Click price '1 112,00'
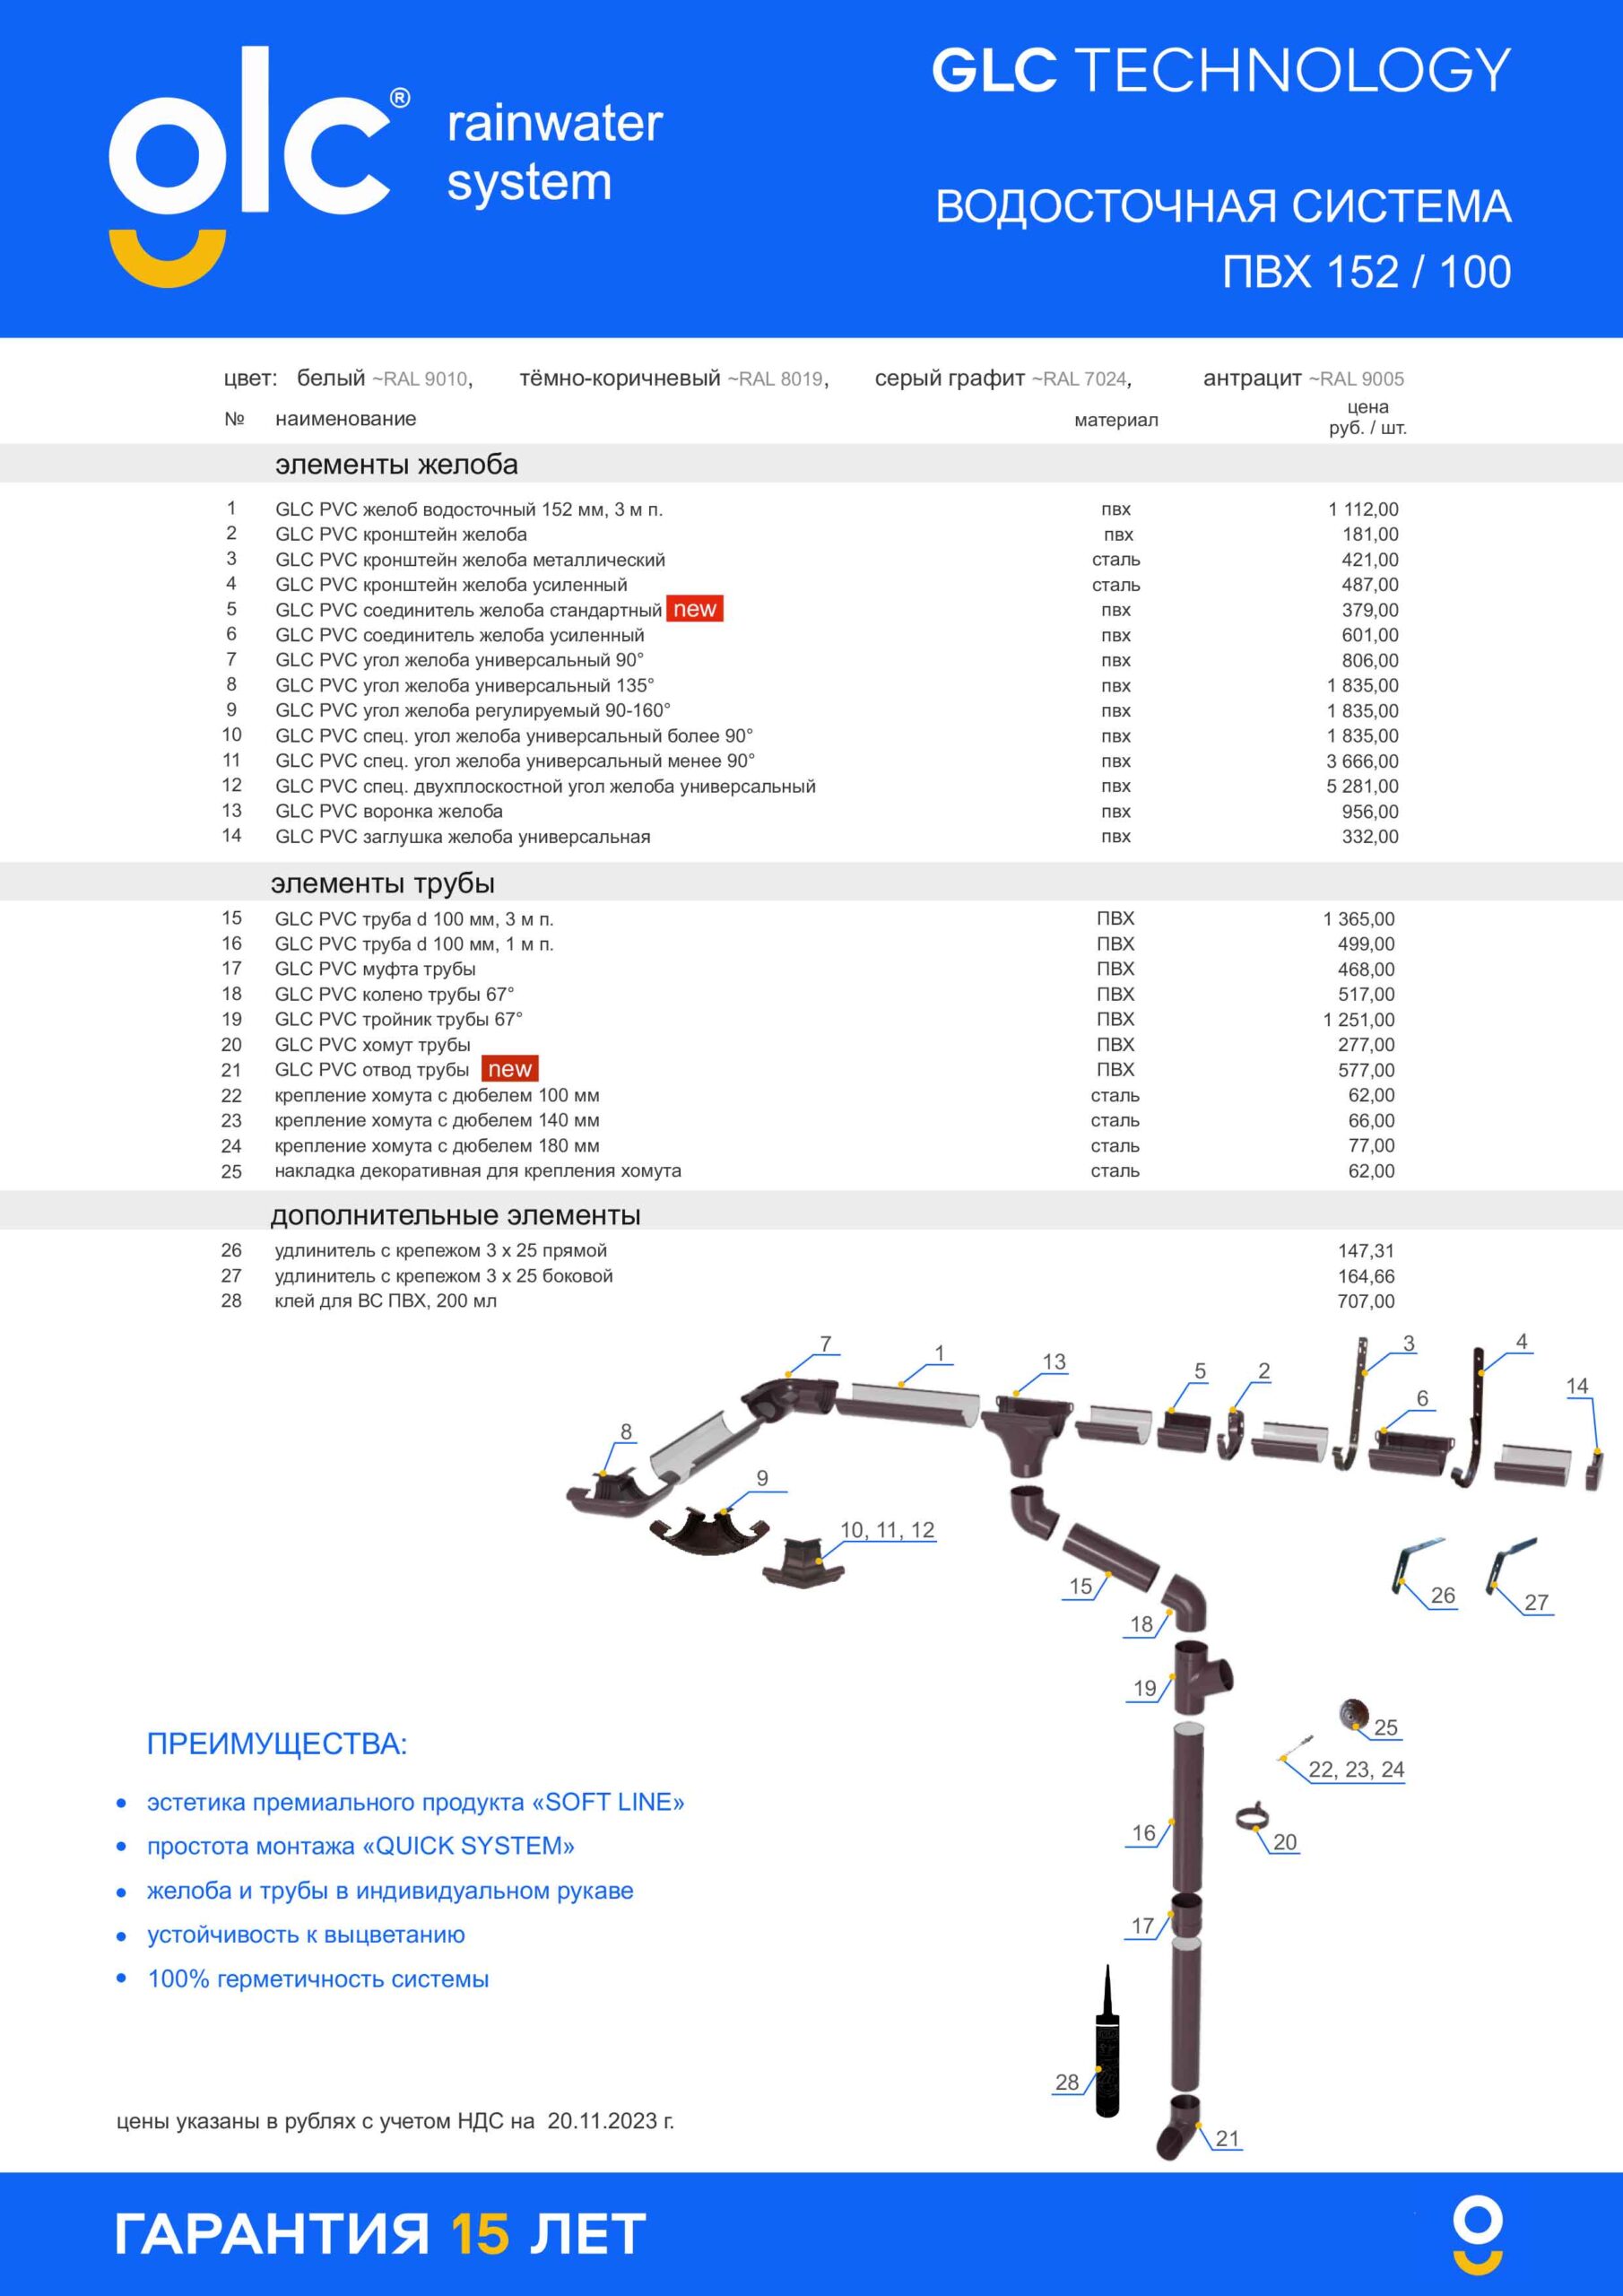 coord(1363,509)
